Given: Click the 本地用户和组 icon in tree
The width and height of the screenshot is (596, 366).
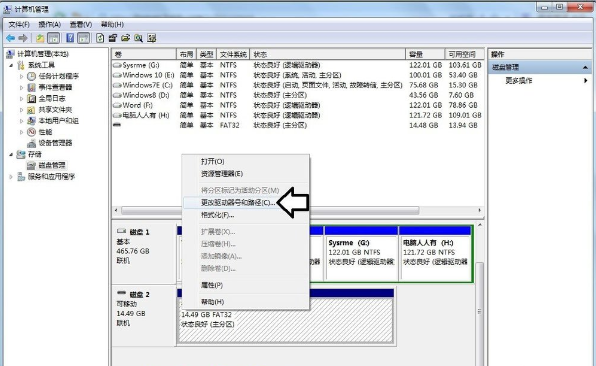Looking at the screenshot, I should pos(32,120).
